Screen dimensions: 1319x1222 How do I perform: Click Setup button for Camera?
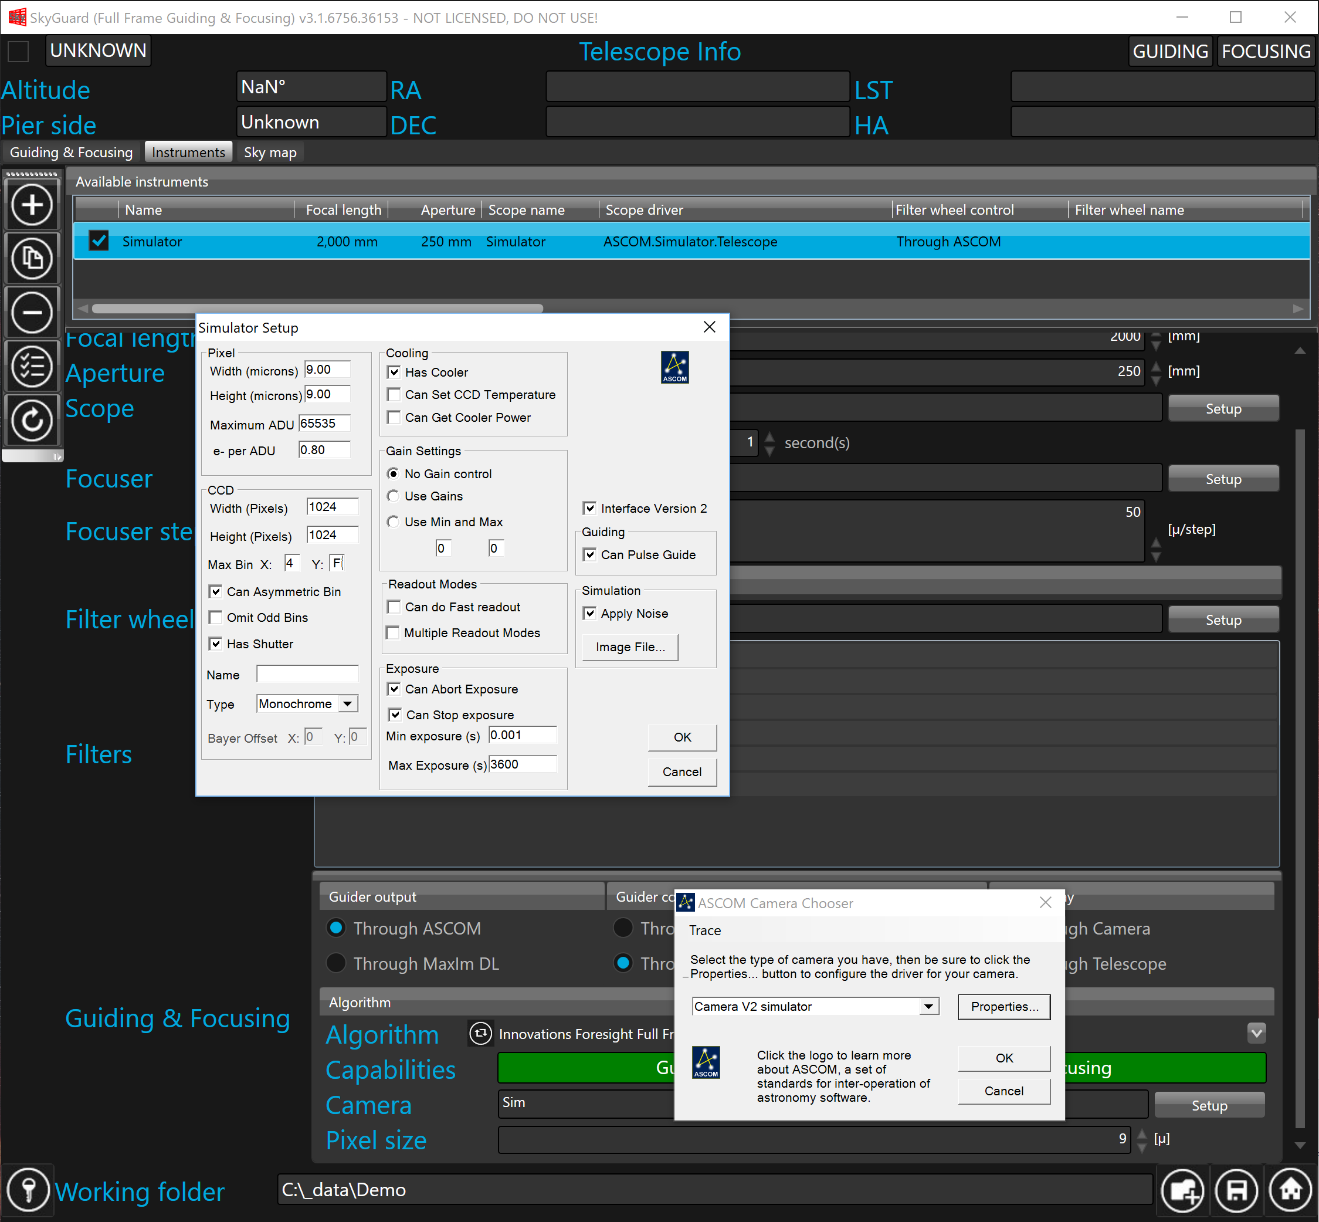tap(1209, 1105)
